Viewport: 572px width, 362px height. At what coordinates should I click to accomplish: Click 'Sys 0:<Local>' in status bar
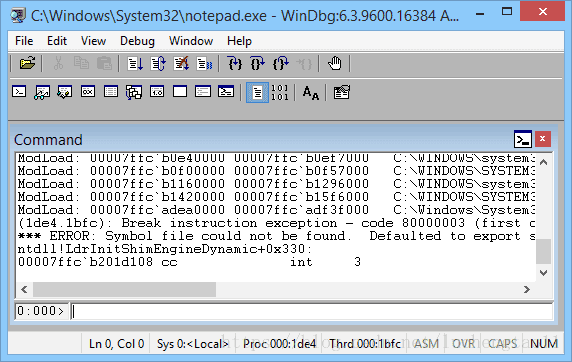[193, 344]
